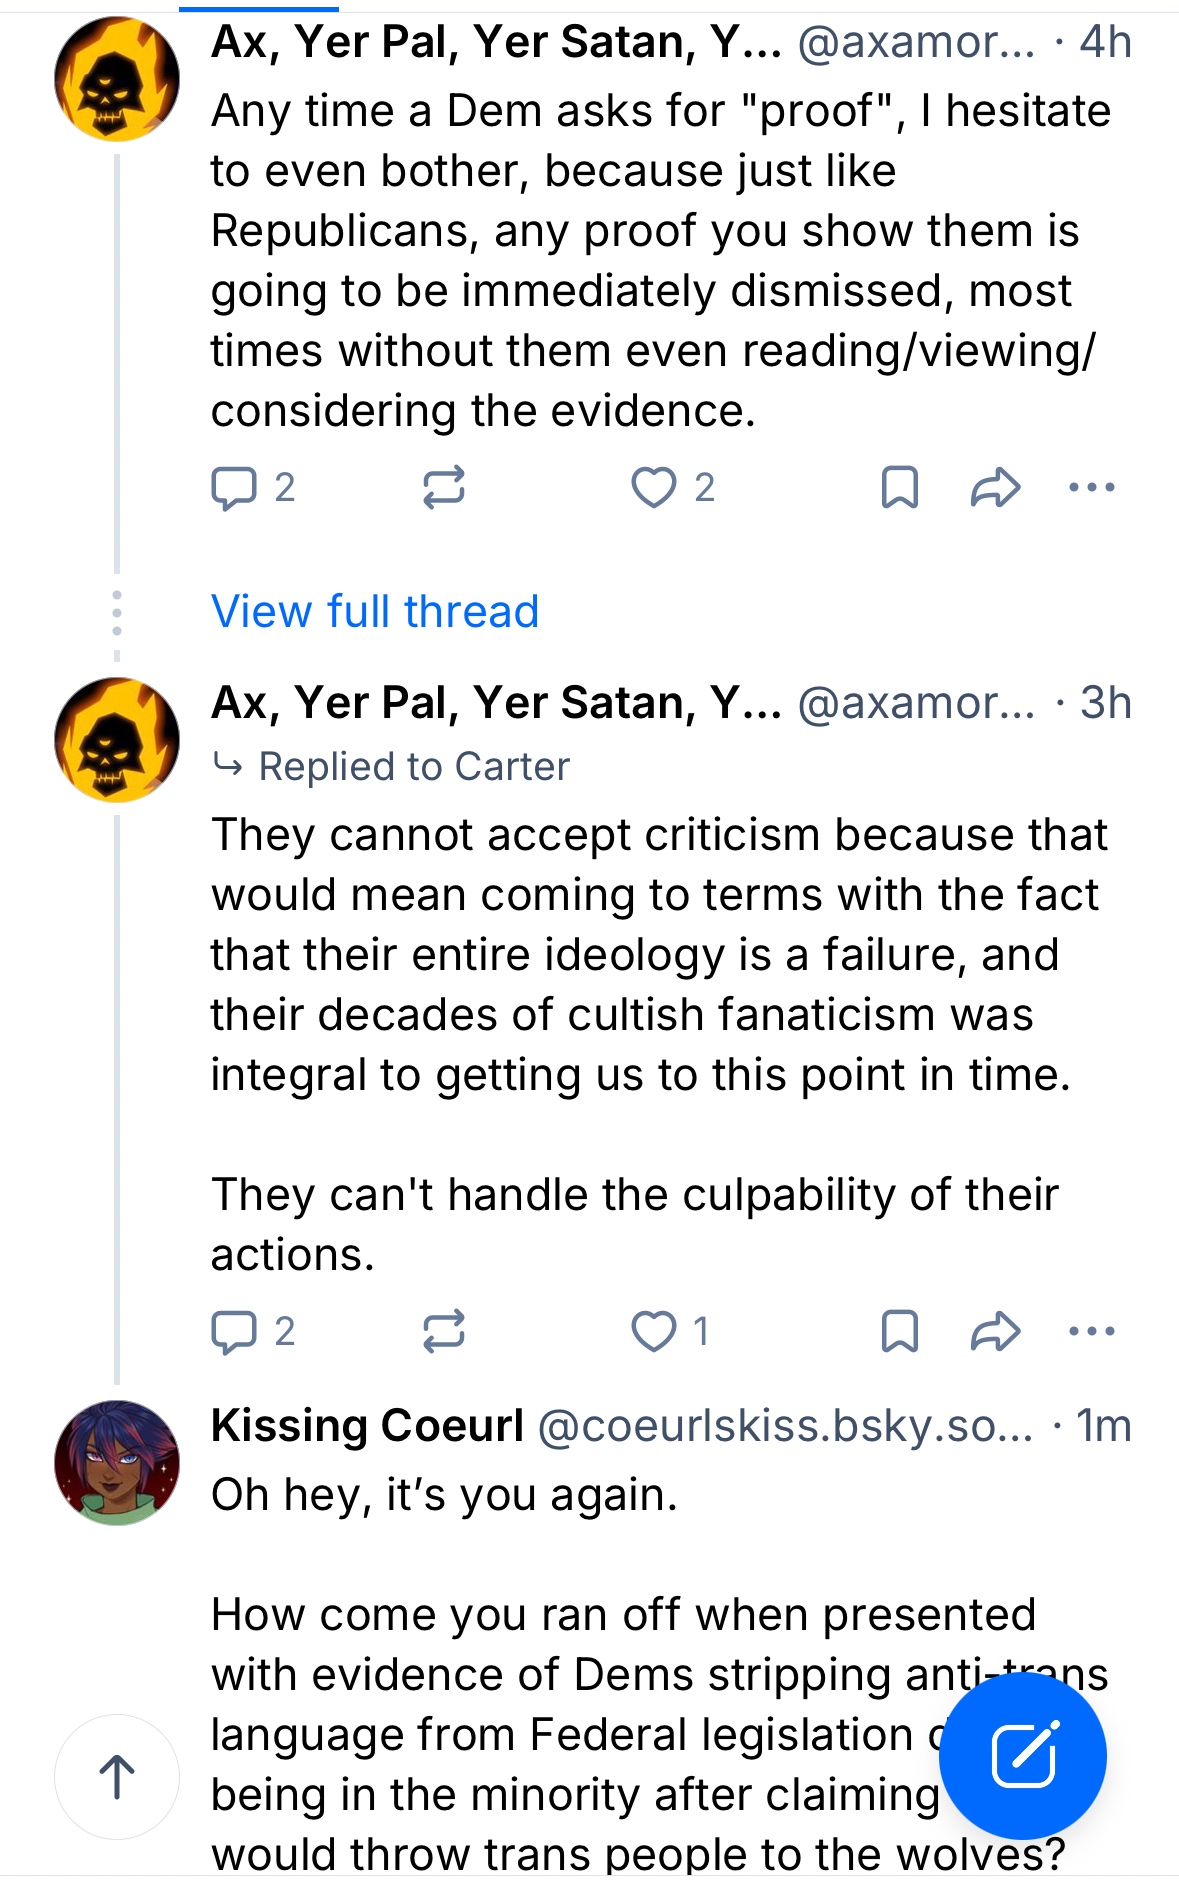Reply to the 3h criticism post

(x=235, y=1331)
